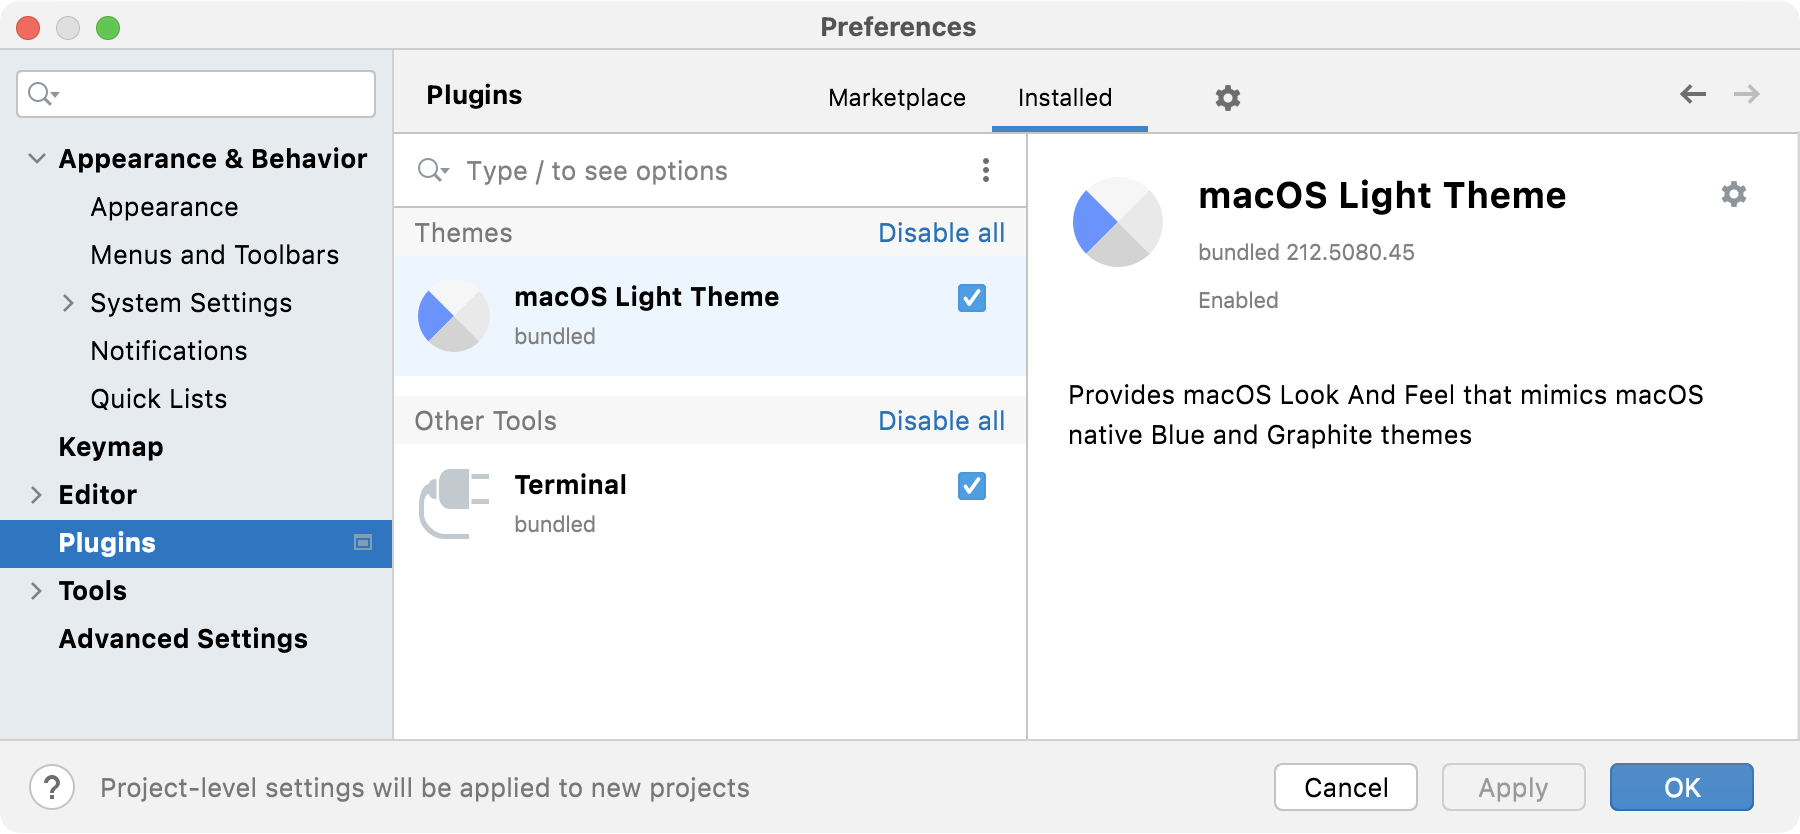Open the gear menu on the plugin details pane
Image resolution: width=1800 pixels, height=834 pixels.
1733,194
